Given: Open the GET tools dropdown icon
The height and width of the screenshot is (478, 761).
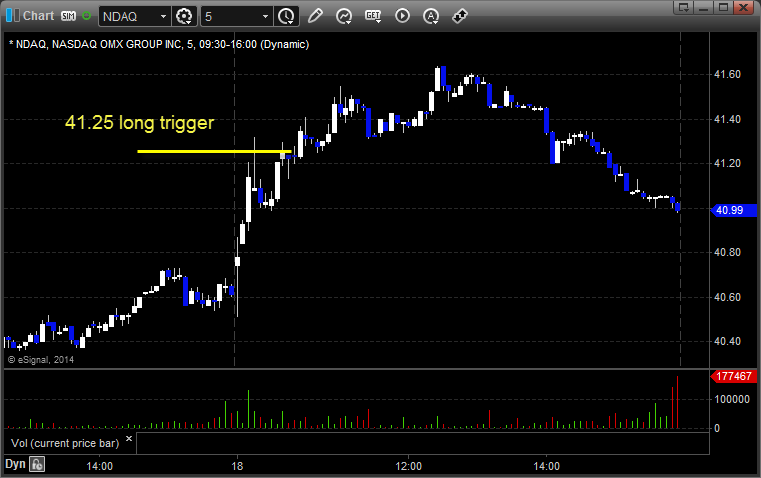Looking at the screenshot, I should [373, 16].
